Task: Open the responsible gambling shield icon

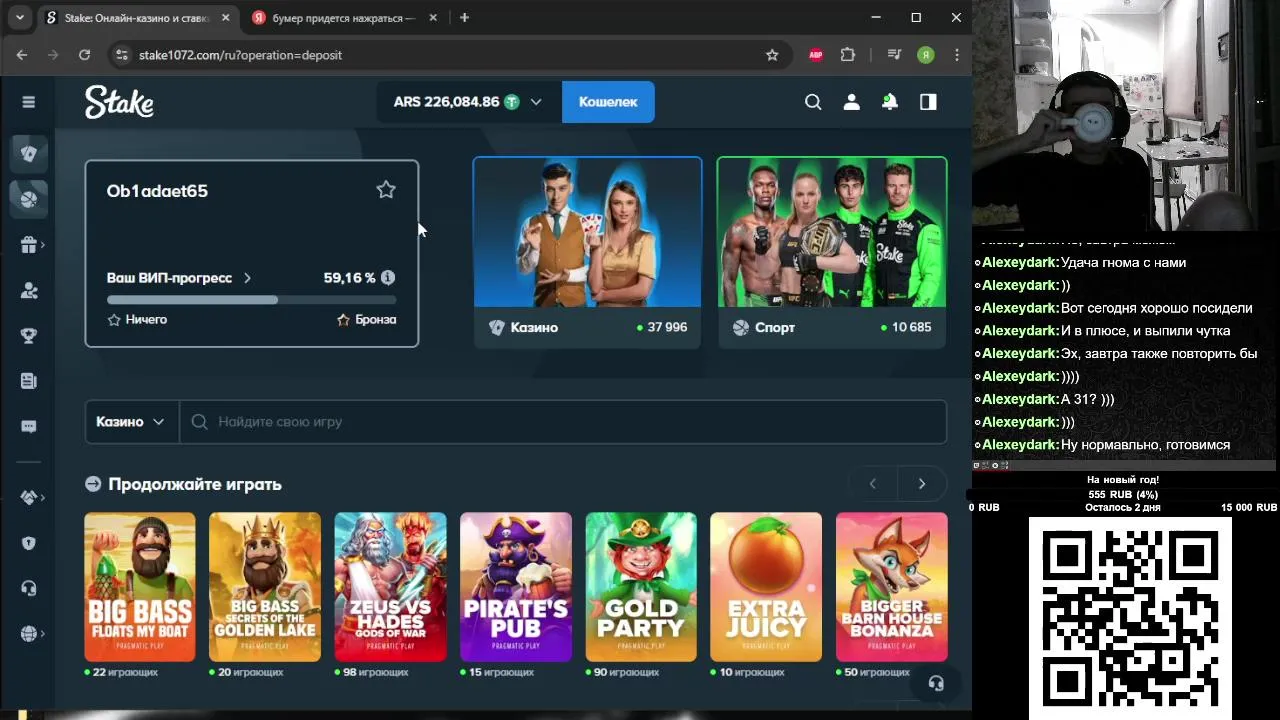Action: (x=28, y=543)
